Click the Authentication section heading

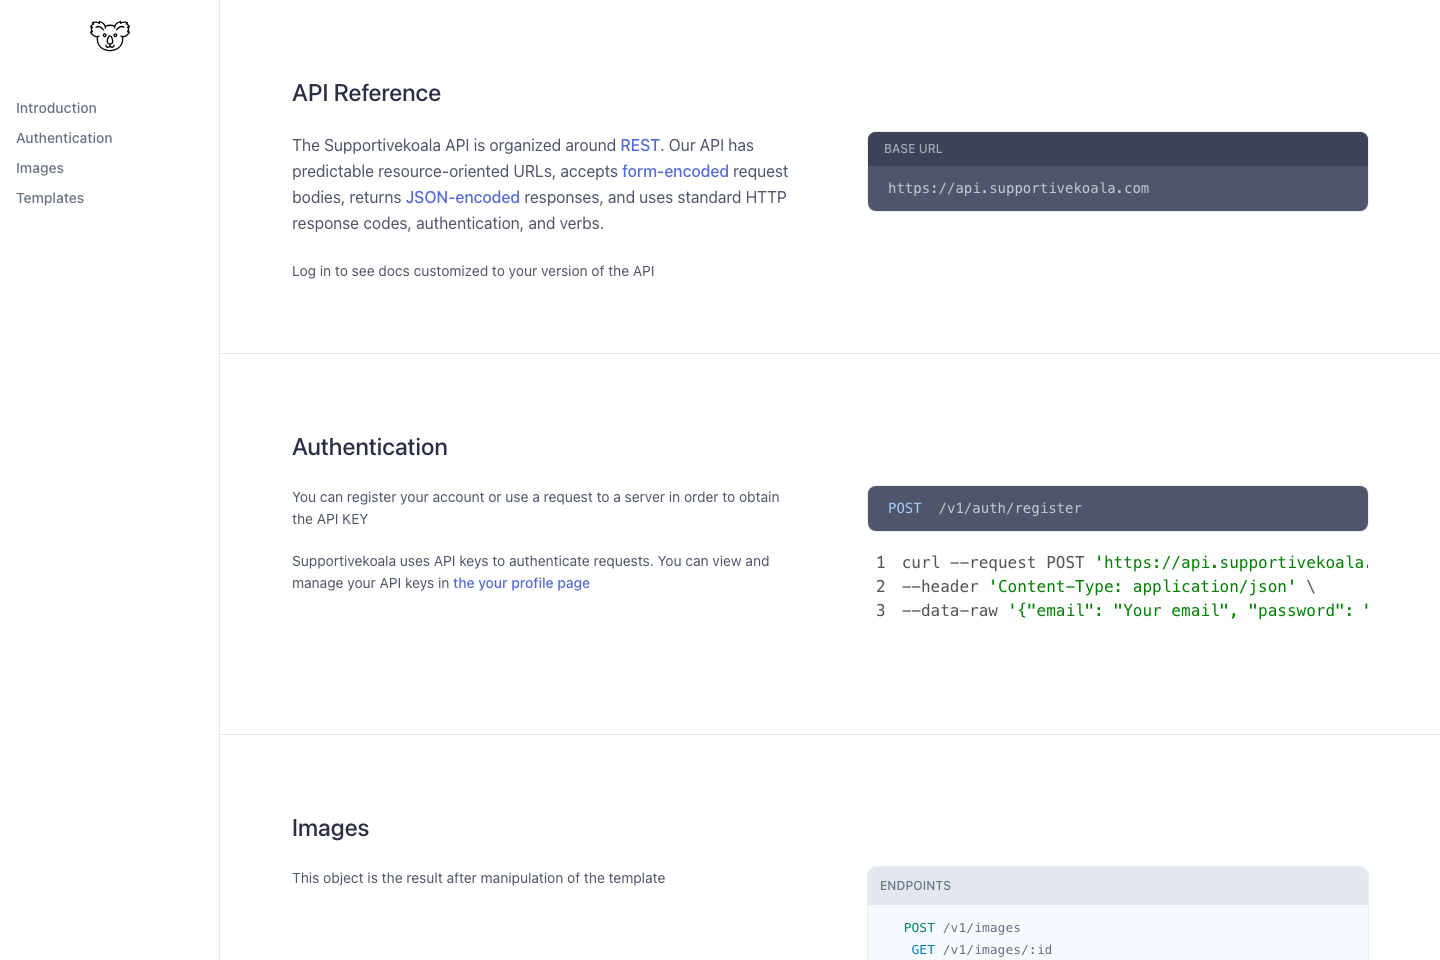coord(369,447)
